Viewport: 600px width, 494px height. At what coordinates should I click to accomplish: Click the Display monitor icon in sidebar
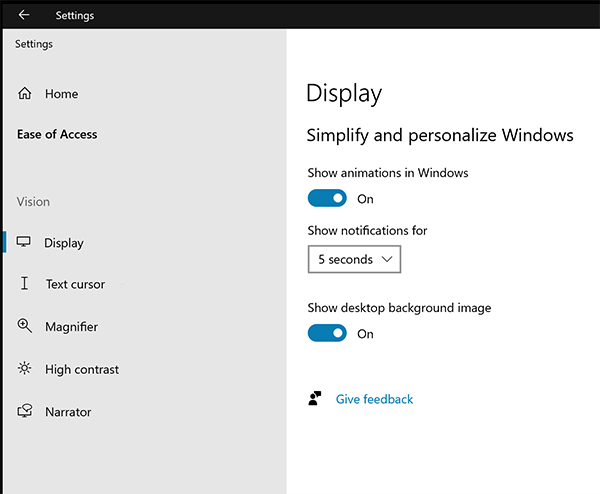click(x=23, y=242)
